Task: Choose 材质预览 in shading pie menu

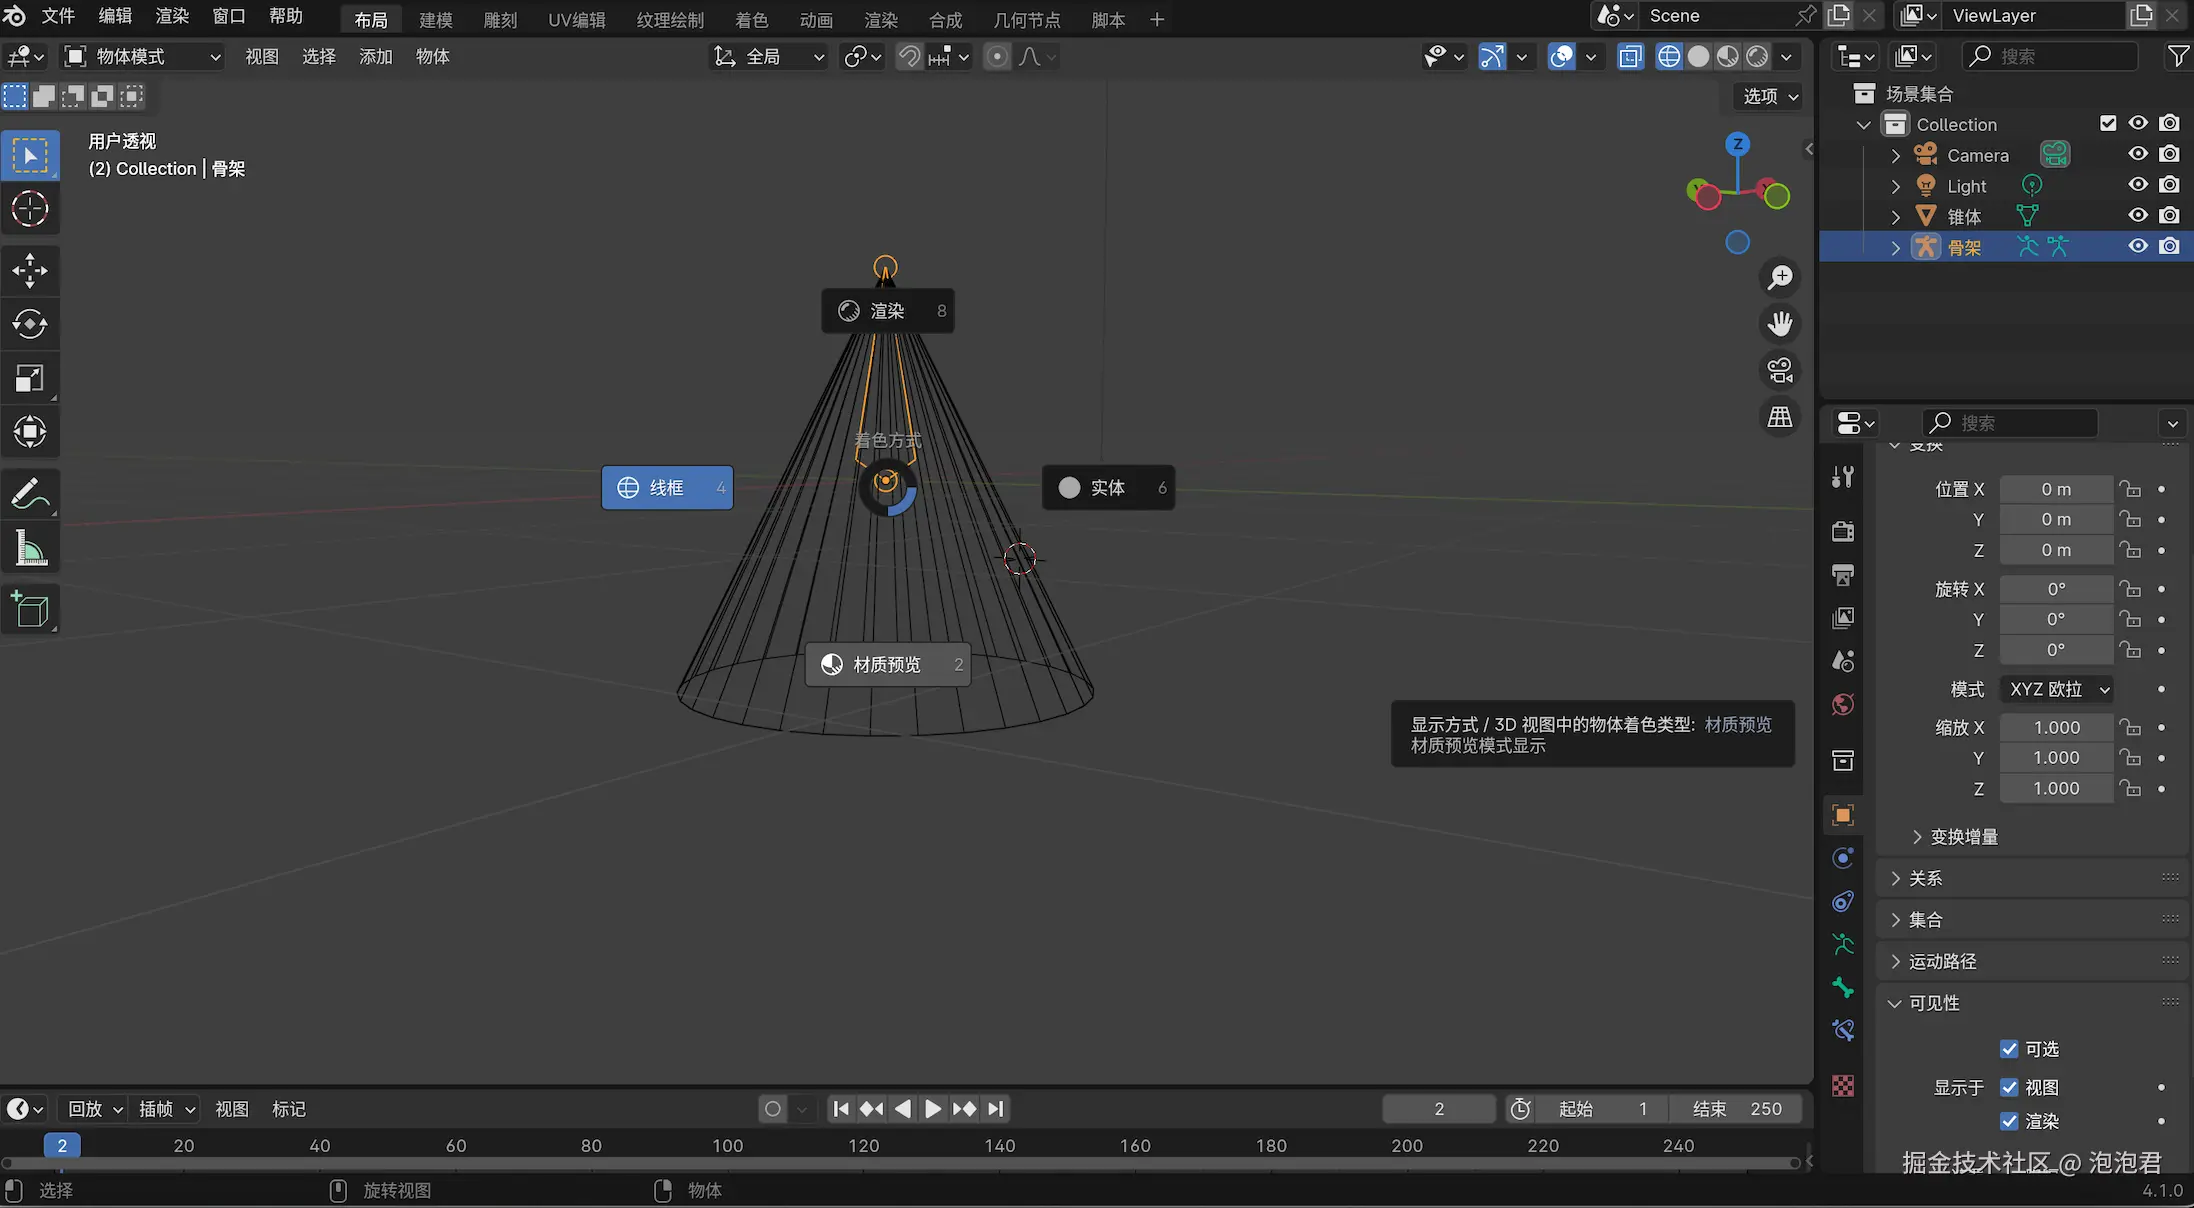Action: click(887, 665)
